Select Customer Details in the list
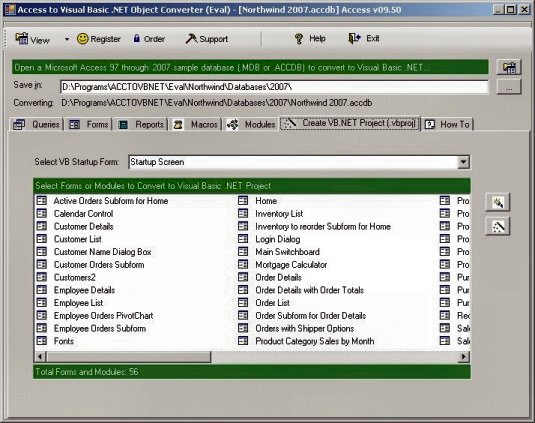535x423 pixels. point(84,227)
